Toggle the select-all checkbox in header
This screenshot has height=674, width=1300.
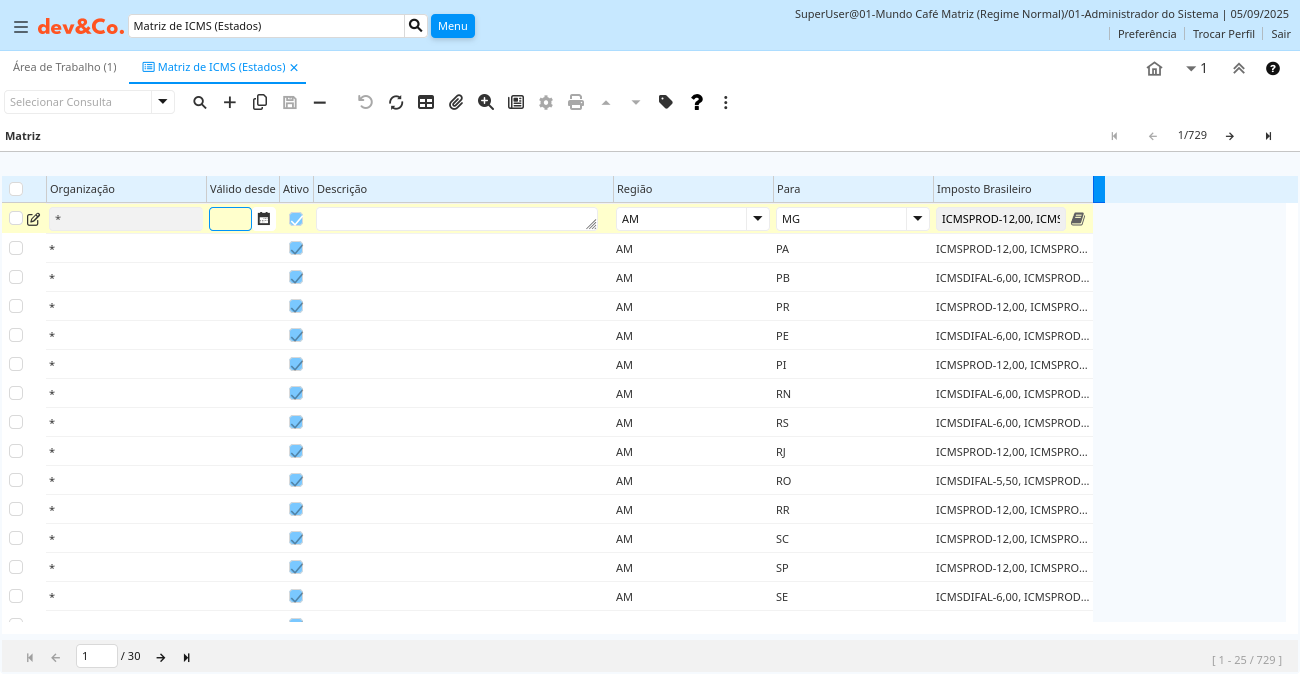16,189
